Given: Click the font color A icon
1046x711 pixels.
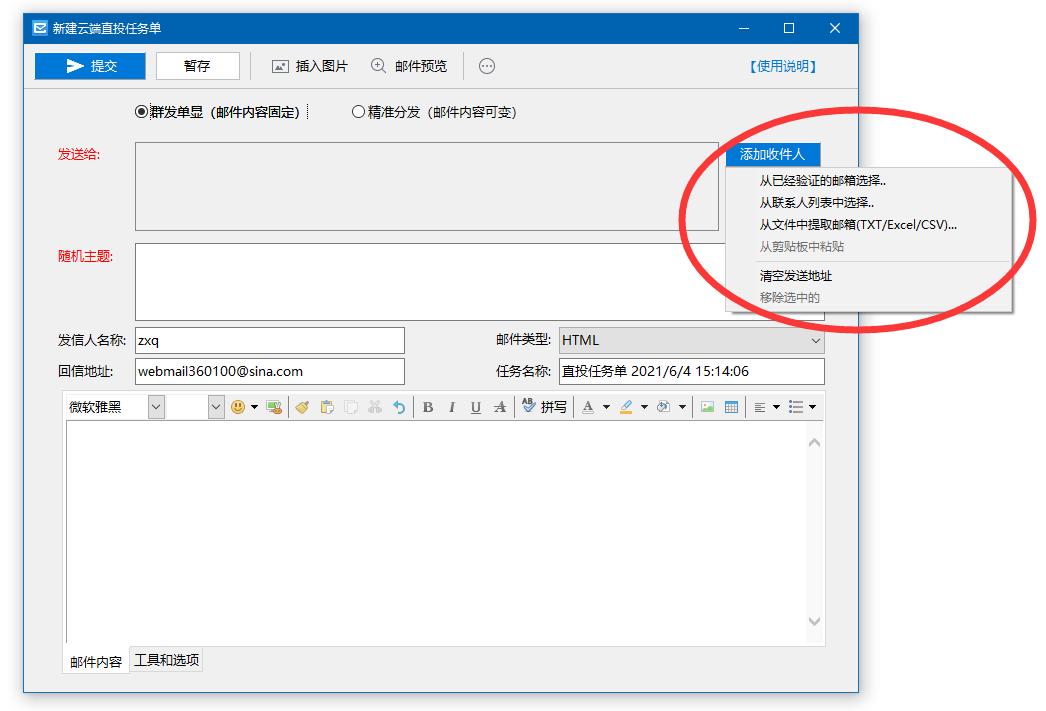Looking at the screenshot, I should click(x=588, y=407).
